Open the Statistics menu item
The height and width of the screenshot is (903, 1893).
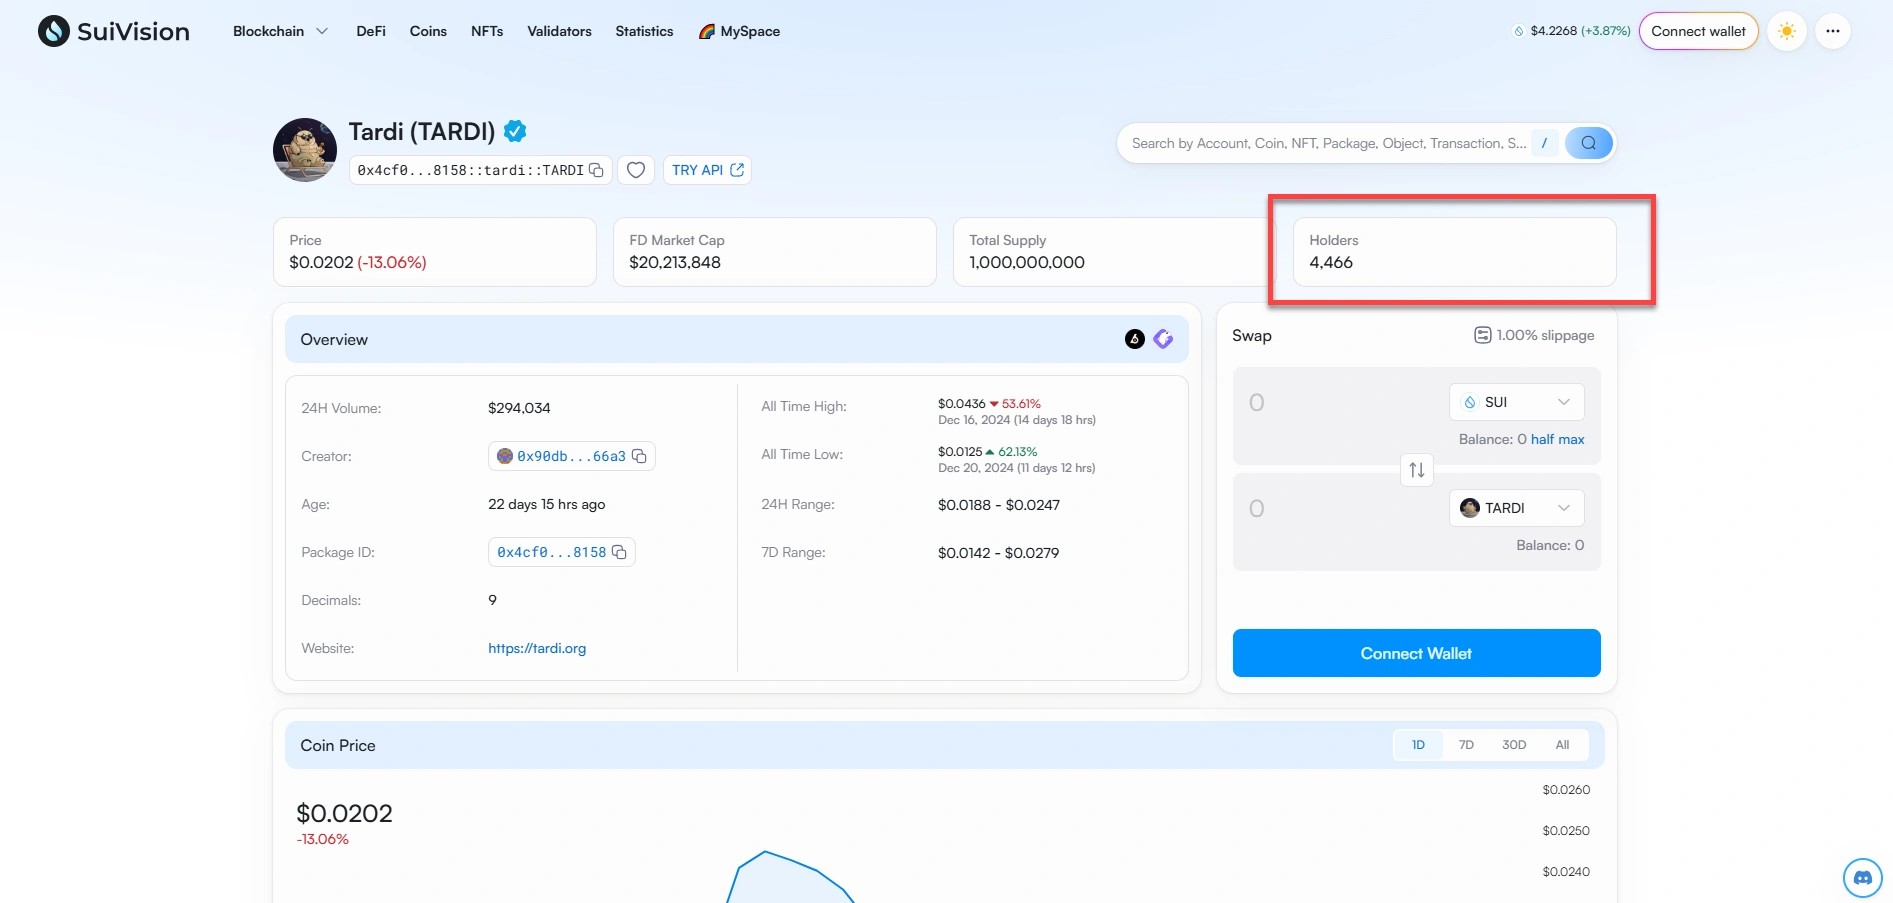(644, 31)
